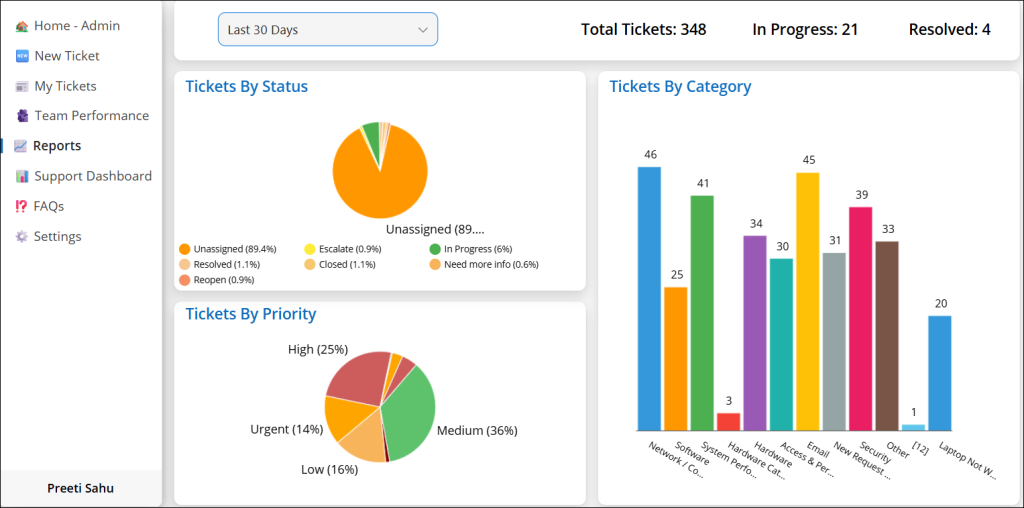Click the Laptop Not W... bar showing 20
1024x508 pixels.
click(x=940, y=373)
